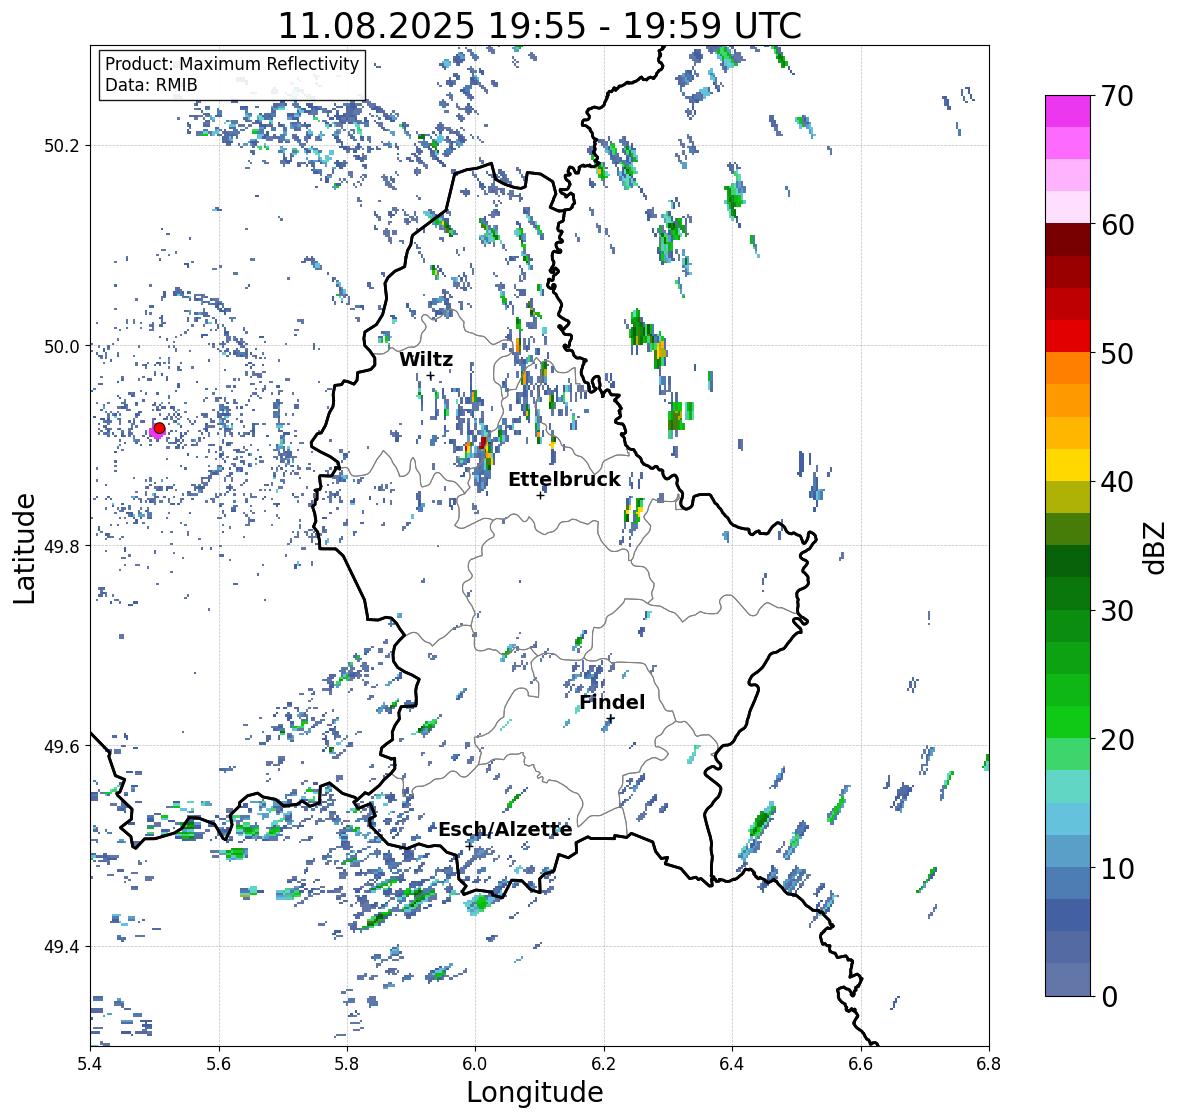Click the Data: RMIB text
Image resolution: width=1179 pixels, height=1117 pixels.
[151, 85]
